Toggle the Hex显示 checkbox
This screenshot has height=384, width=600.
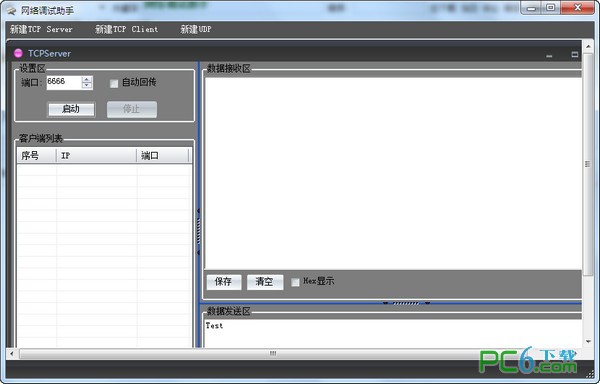pyautogui.click(x=295, y=282)
